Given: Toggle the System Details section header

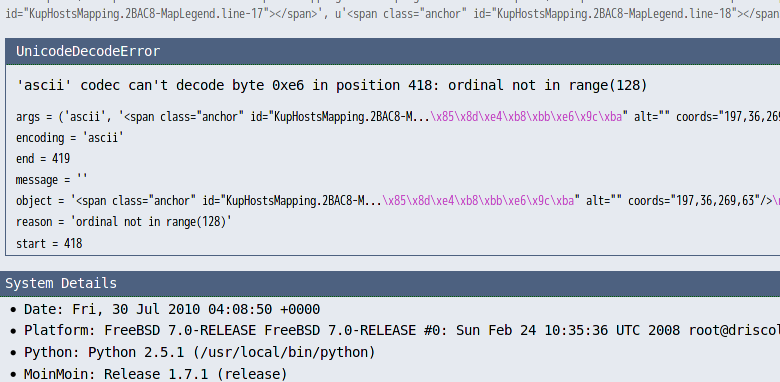Looking at the screenshot, I should 390,284.
